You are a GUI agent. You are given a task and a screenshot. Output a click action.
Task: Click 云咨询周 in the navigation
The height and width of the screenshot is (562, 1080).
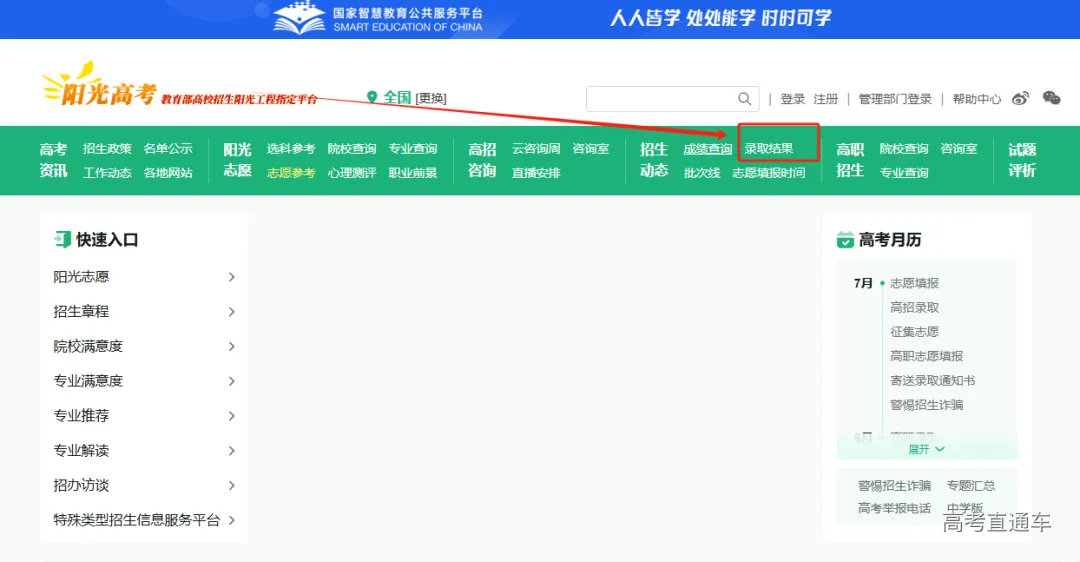[x=536, y=149]
